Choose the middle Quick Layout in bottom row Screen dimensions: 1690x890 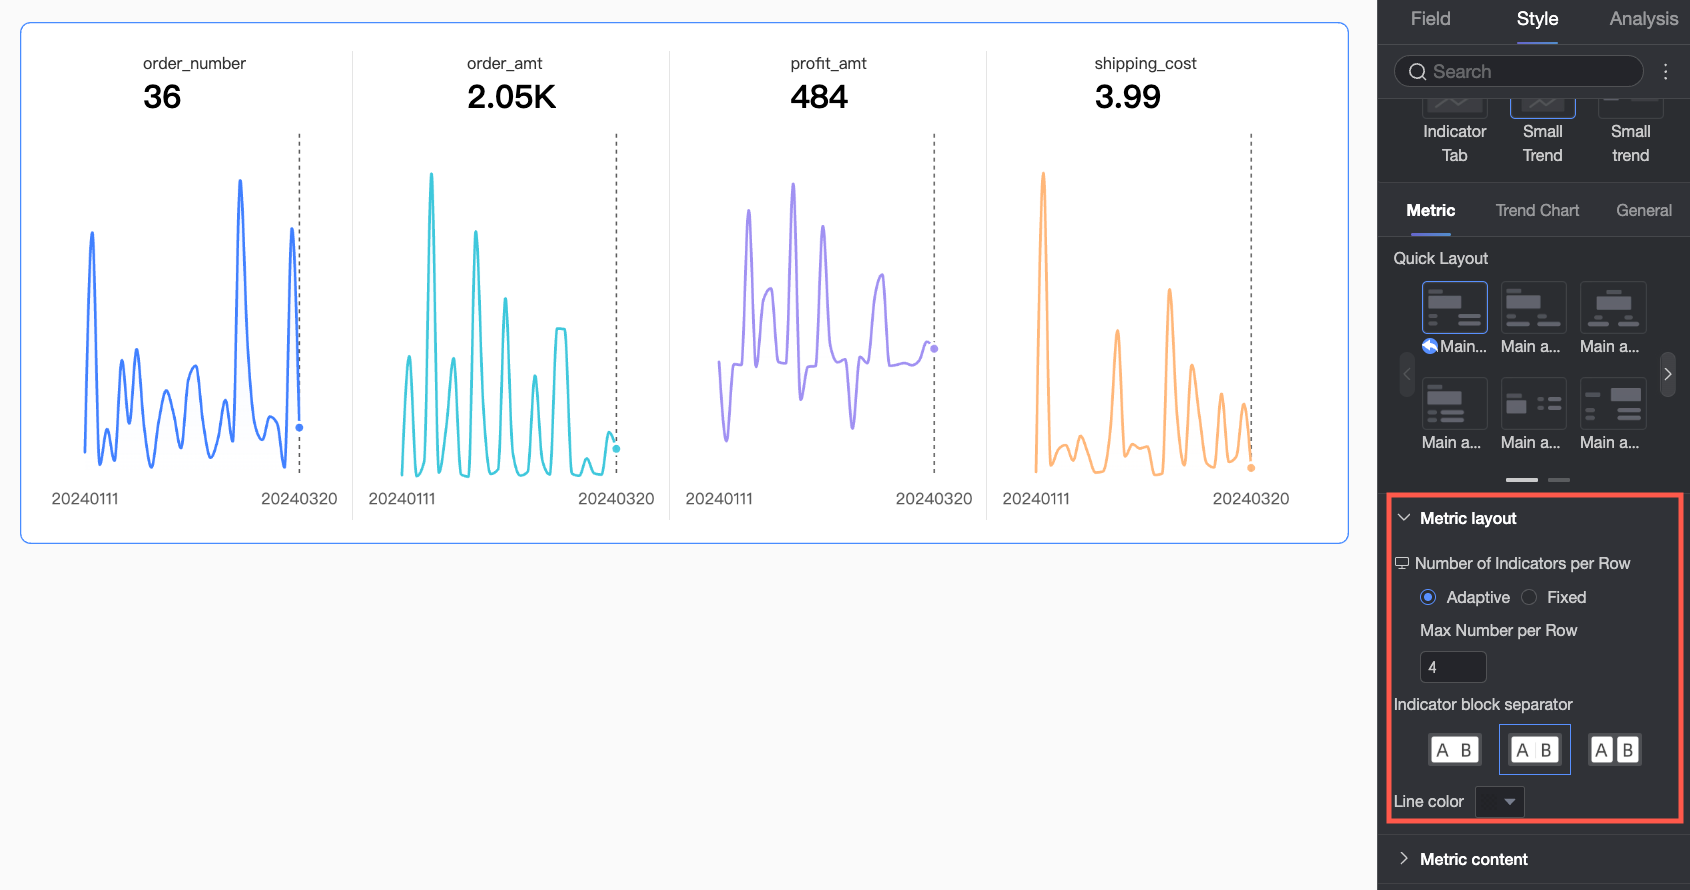pos(1533,403)
